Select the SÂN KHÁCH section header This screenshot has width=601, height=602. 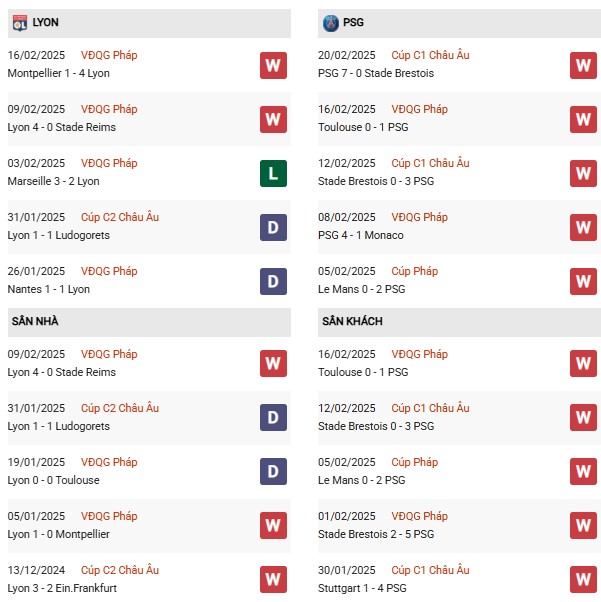pos(352,321)
